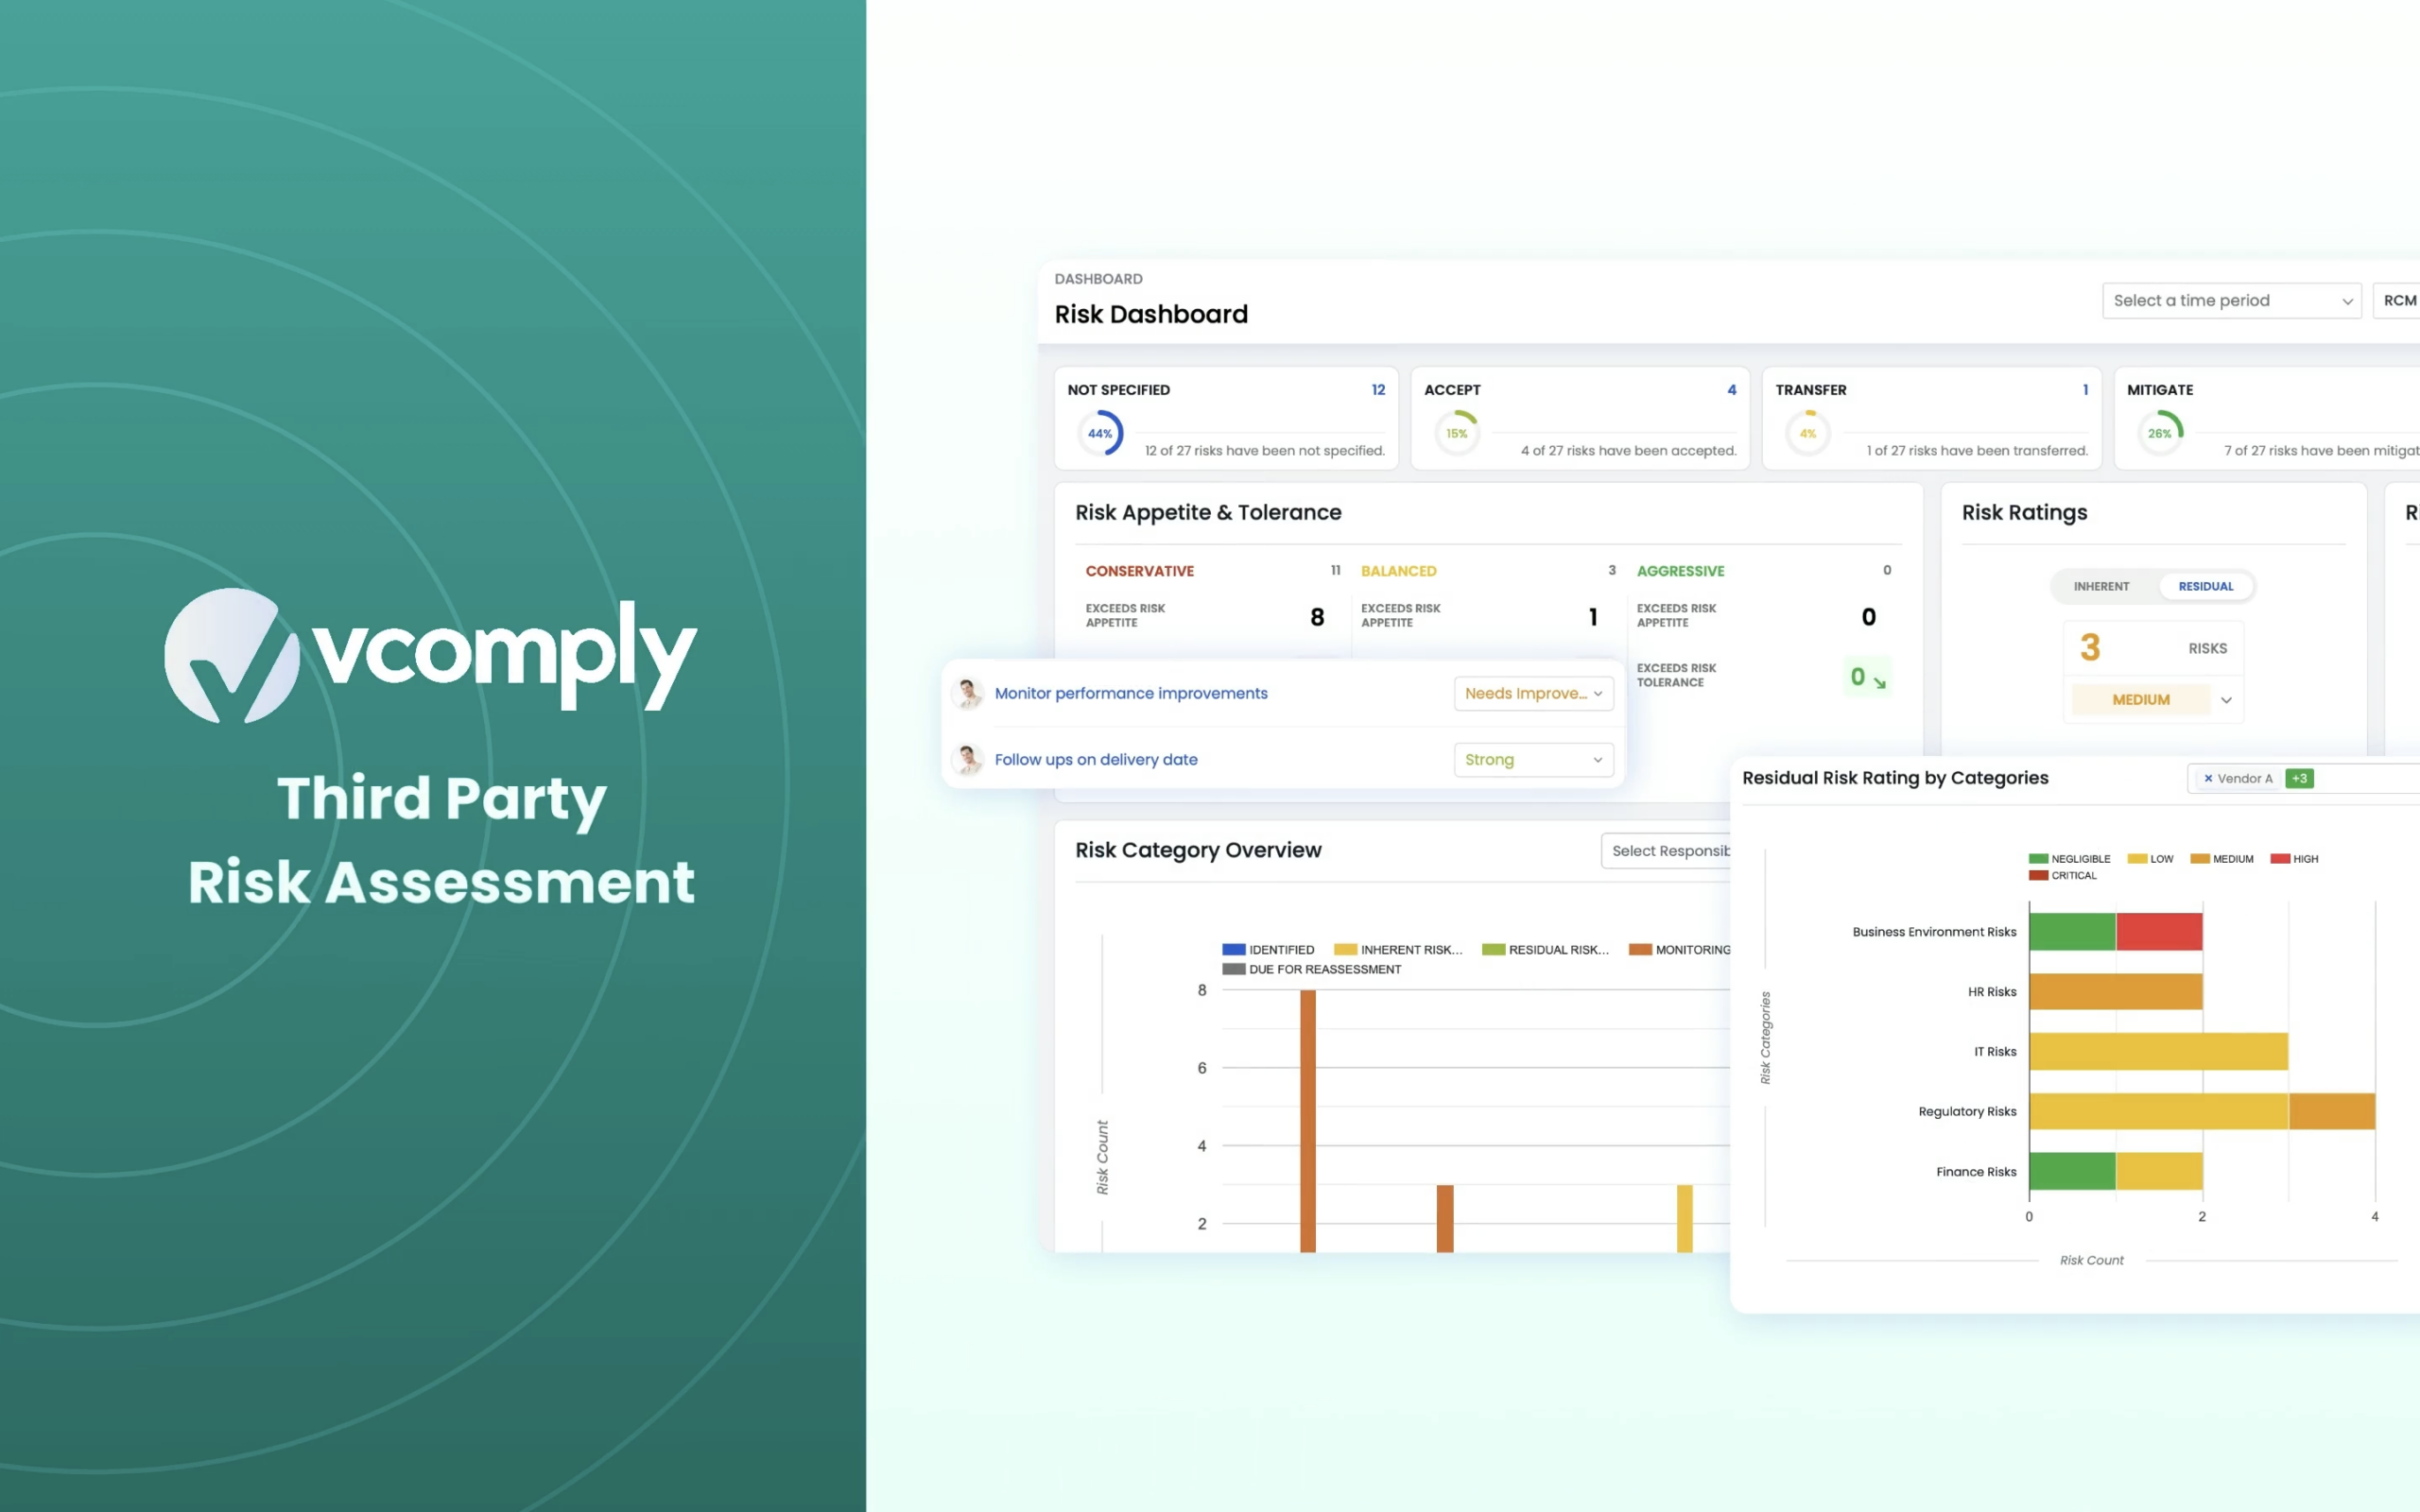Click the orange Regulatory Risks bar segment
The image size is (2420, 1512).
[2332, 1111]
